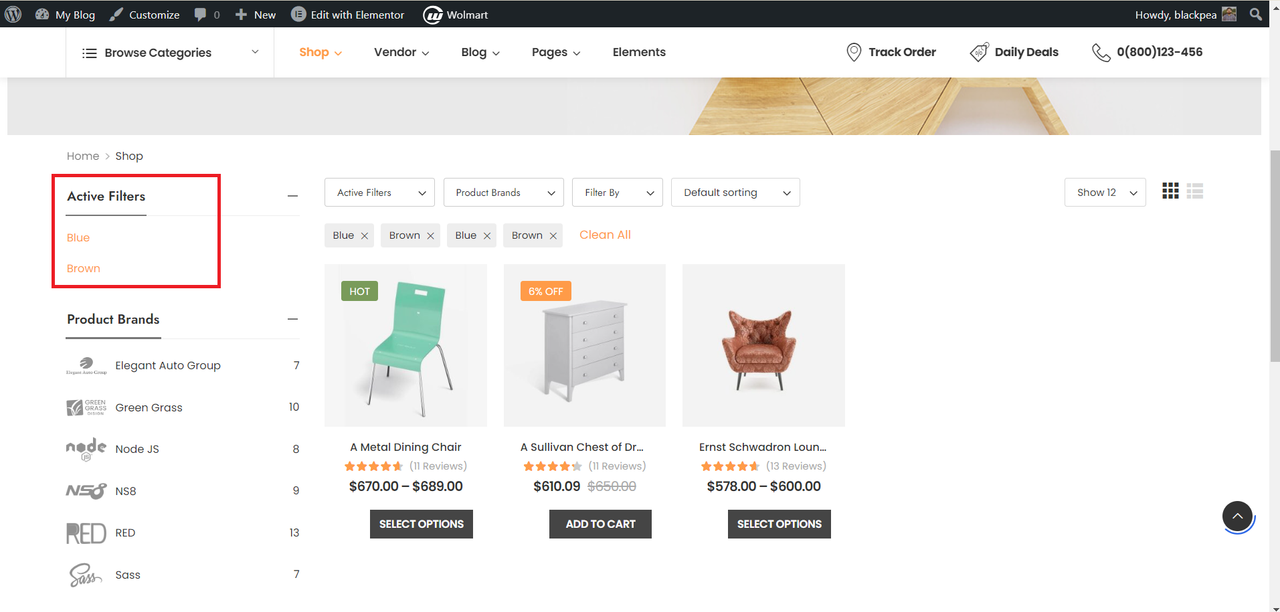Click the Ernst Schwadron Loun... title
Viewport: 1280px width, 612px height.
pos(763,448)
